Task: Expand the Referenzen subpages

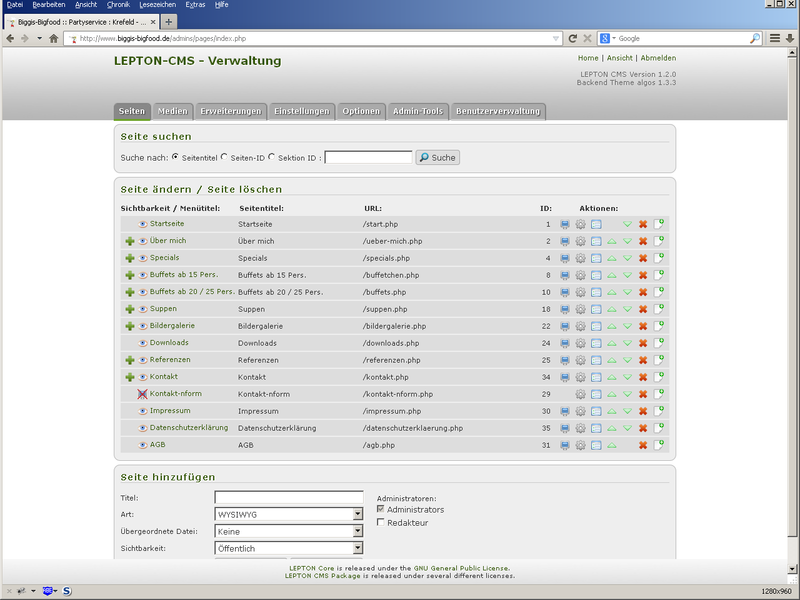Action: pos(130,360)
